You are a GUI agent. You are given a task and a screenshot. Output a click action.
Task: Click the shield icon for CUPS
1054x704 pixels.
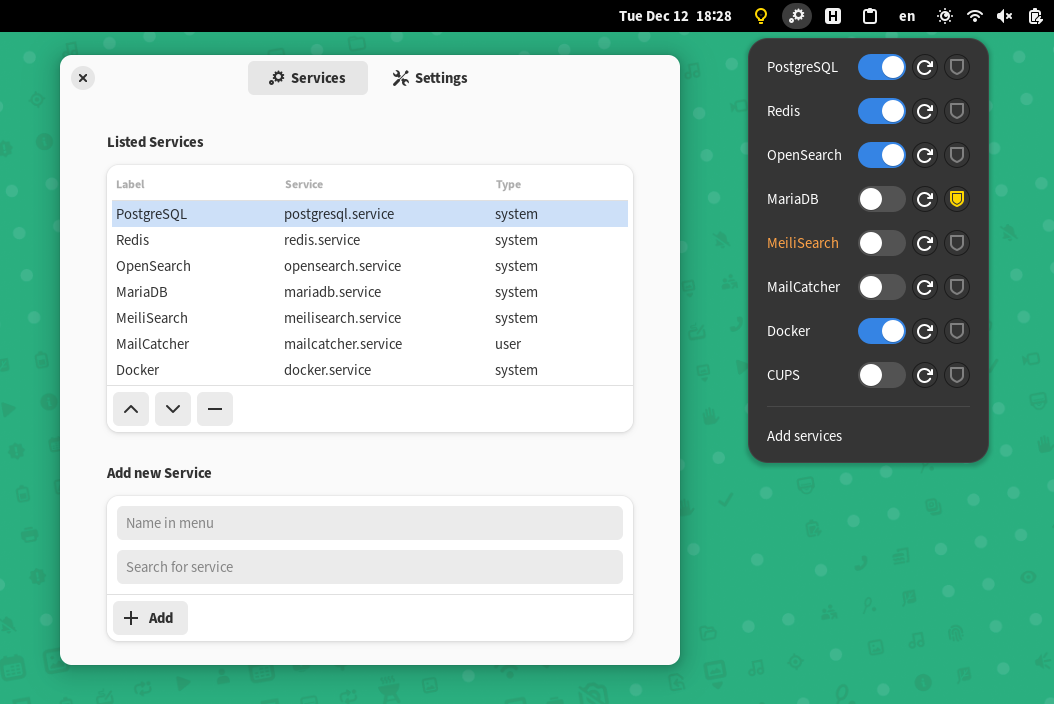pyautogui.click(x=957, y=375)
